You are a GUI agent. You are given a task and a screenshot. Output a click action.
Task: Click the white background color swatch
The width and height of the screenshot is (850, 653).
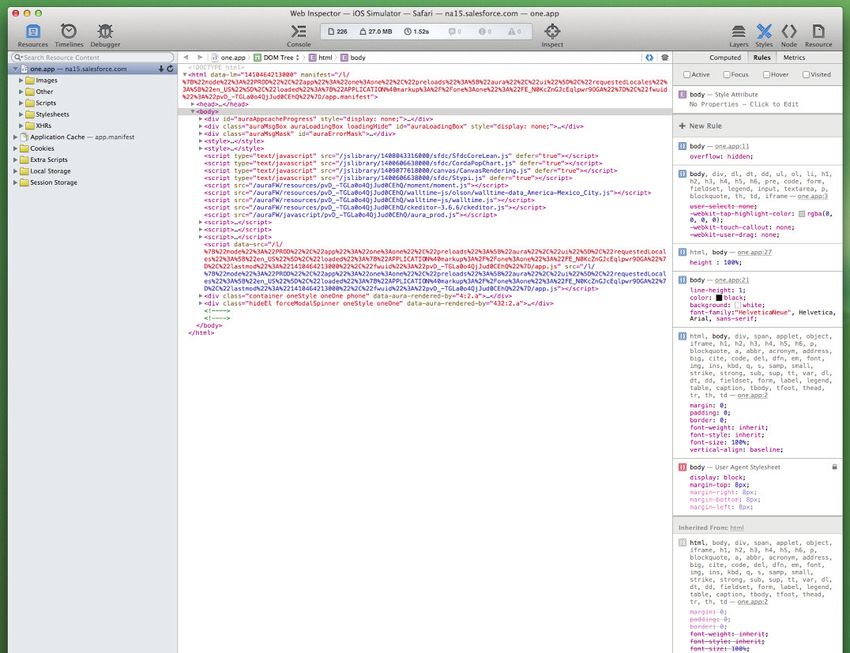737,305
